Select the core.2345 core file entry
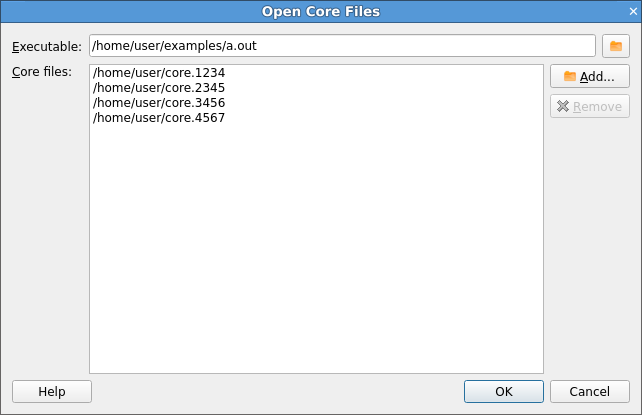 coord(159,88)
